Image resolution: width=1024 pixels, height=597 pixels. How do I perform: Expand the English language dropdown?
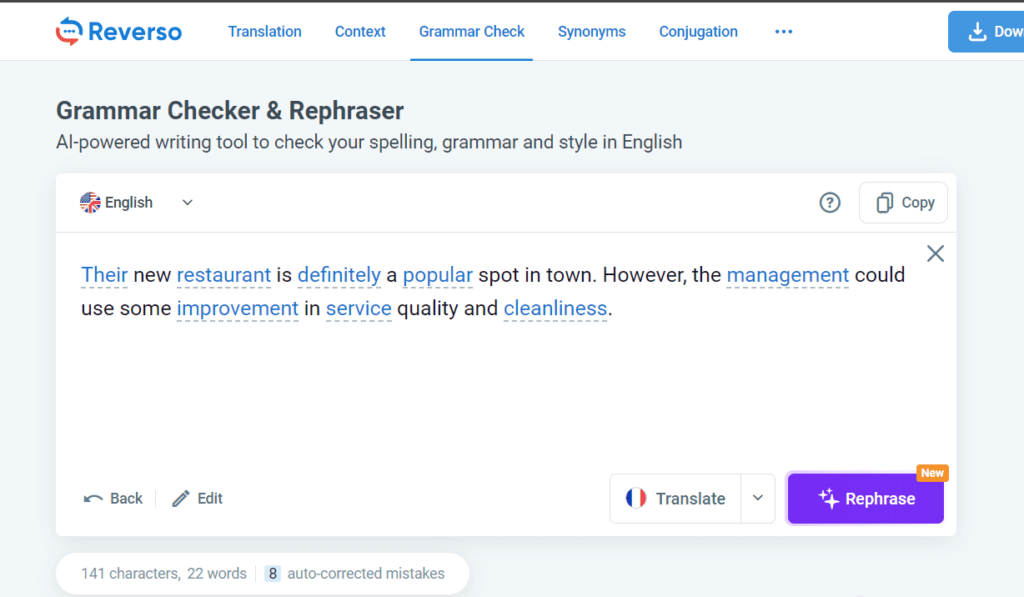[x=186, y=202]
